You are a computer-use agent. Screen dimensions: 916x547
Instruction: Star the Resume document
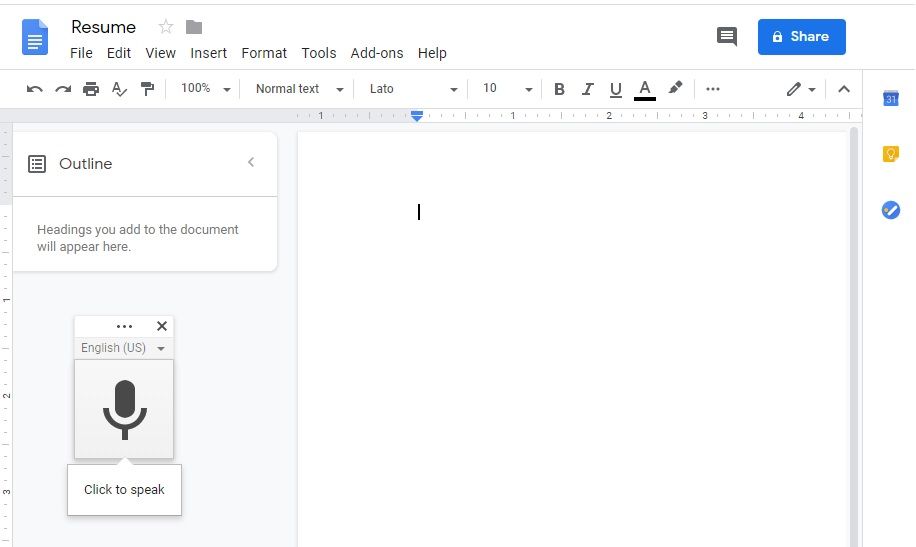coord(166,27)
